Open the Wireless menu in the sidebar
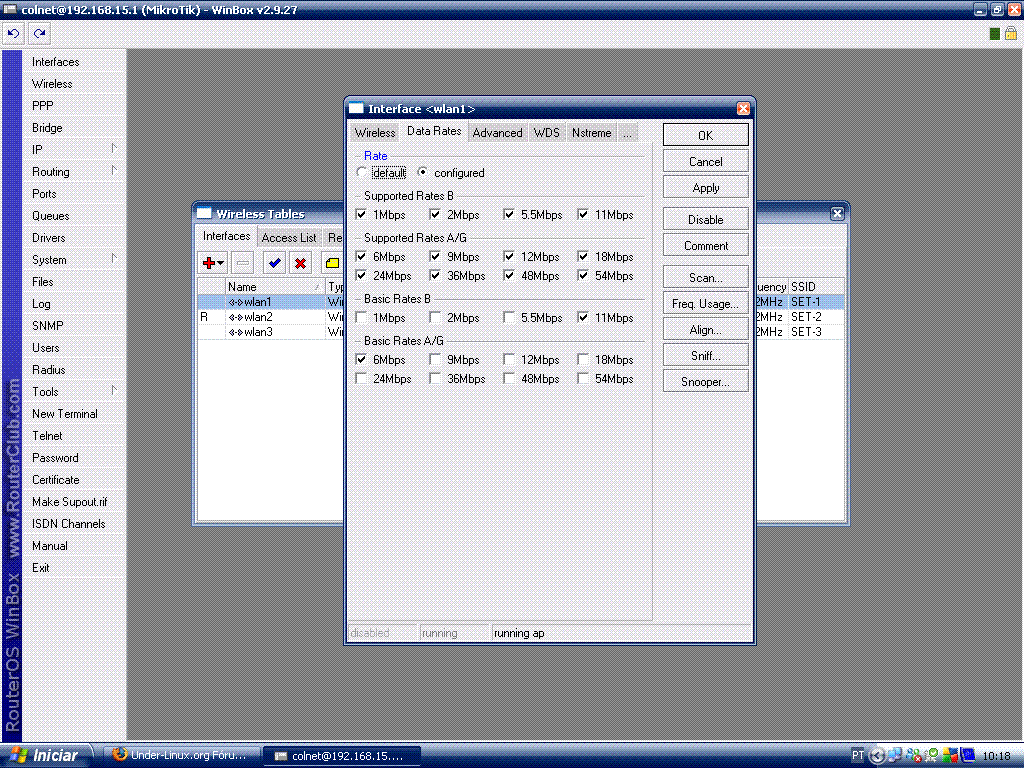 [74, 84]
